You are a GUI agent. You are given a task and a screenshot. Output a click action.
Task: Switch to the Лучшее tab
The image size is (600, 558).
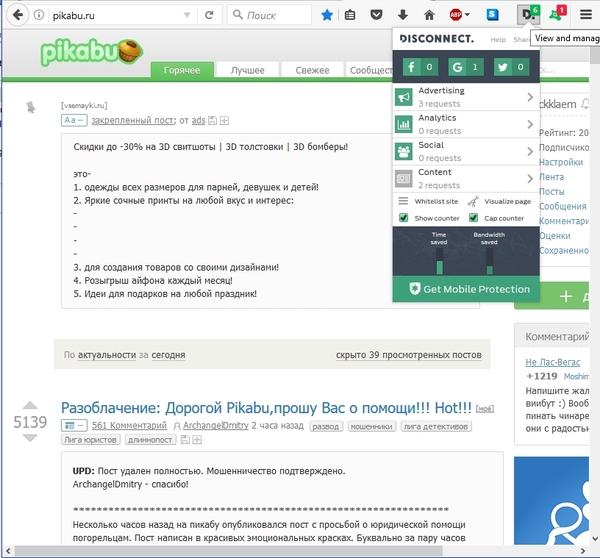tap(247, 71)
